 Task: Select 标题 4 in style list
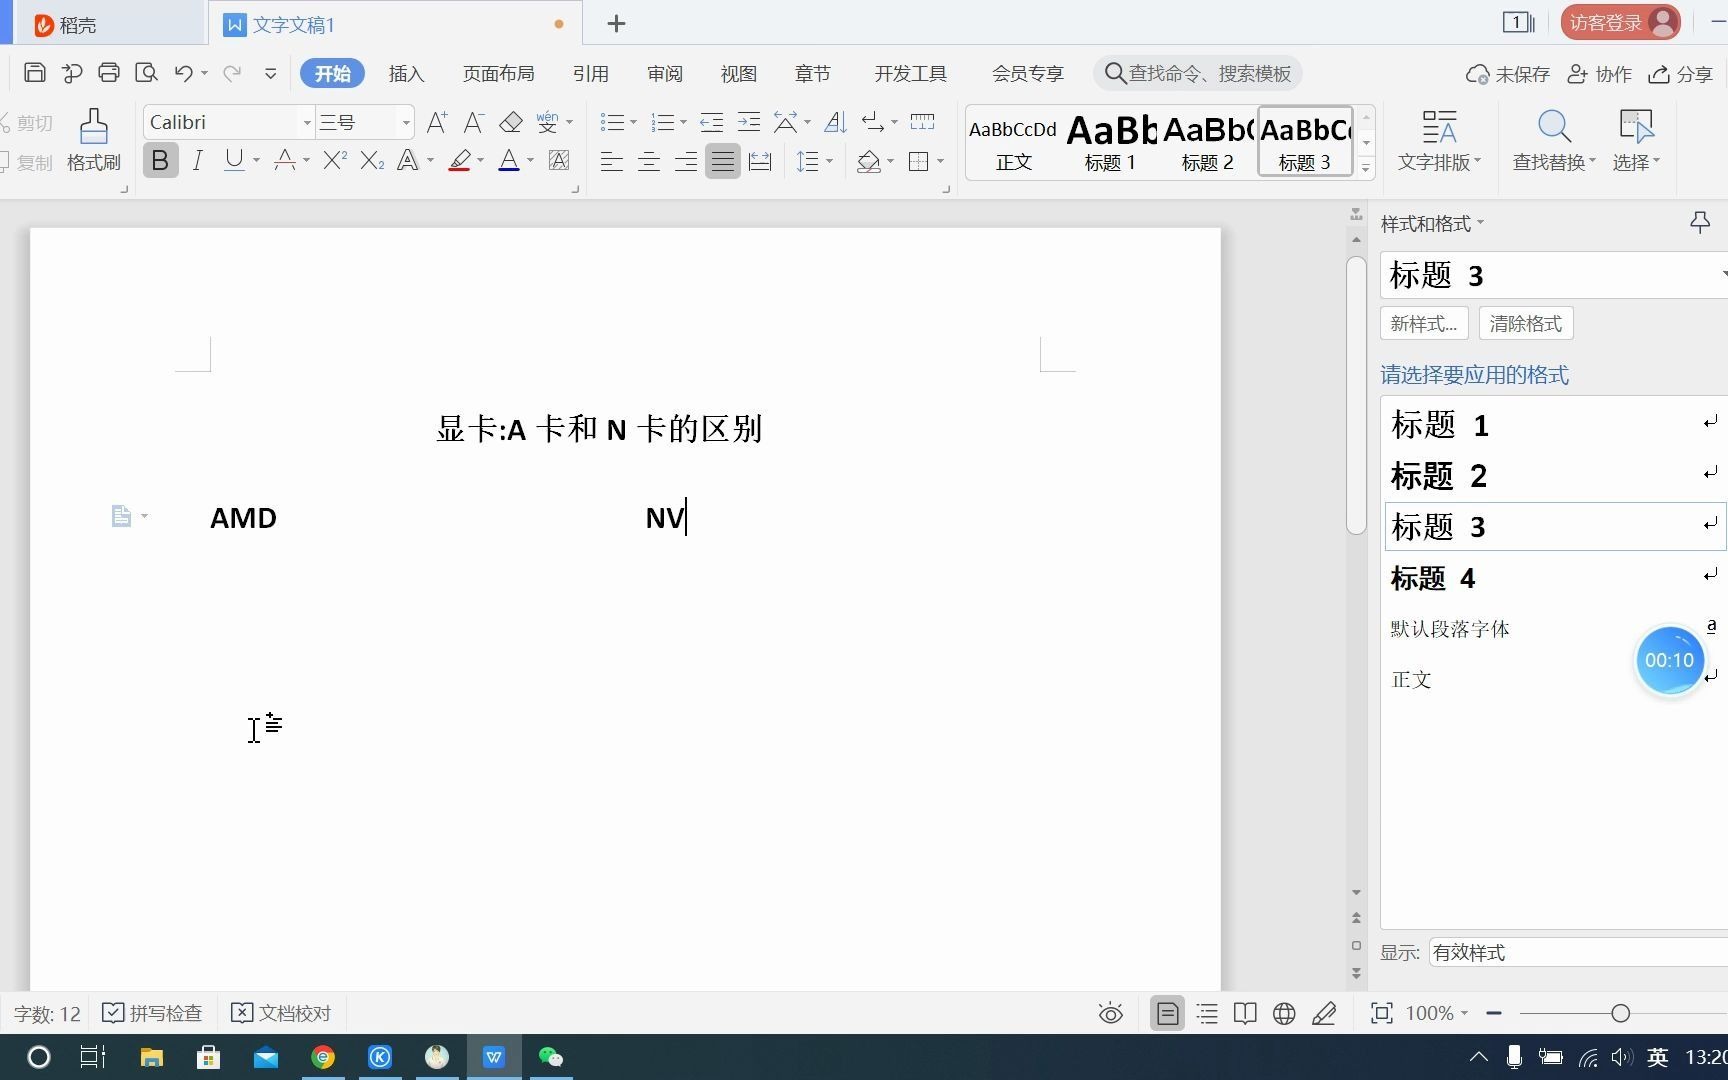[x=1554, y=577]
